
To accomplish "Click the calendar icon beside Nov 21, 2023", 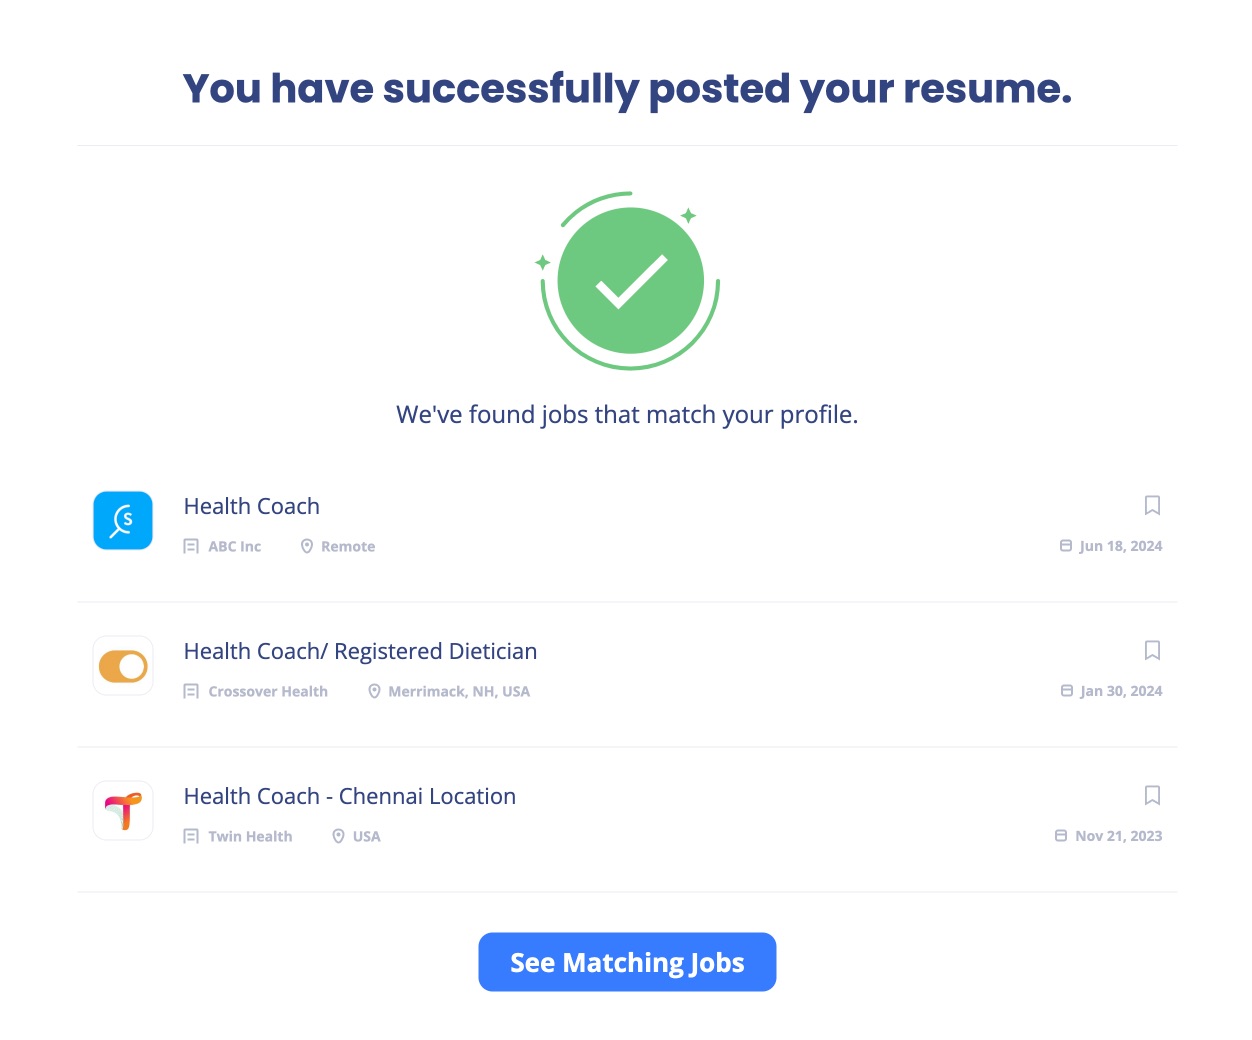I will [1062, 836].
